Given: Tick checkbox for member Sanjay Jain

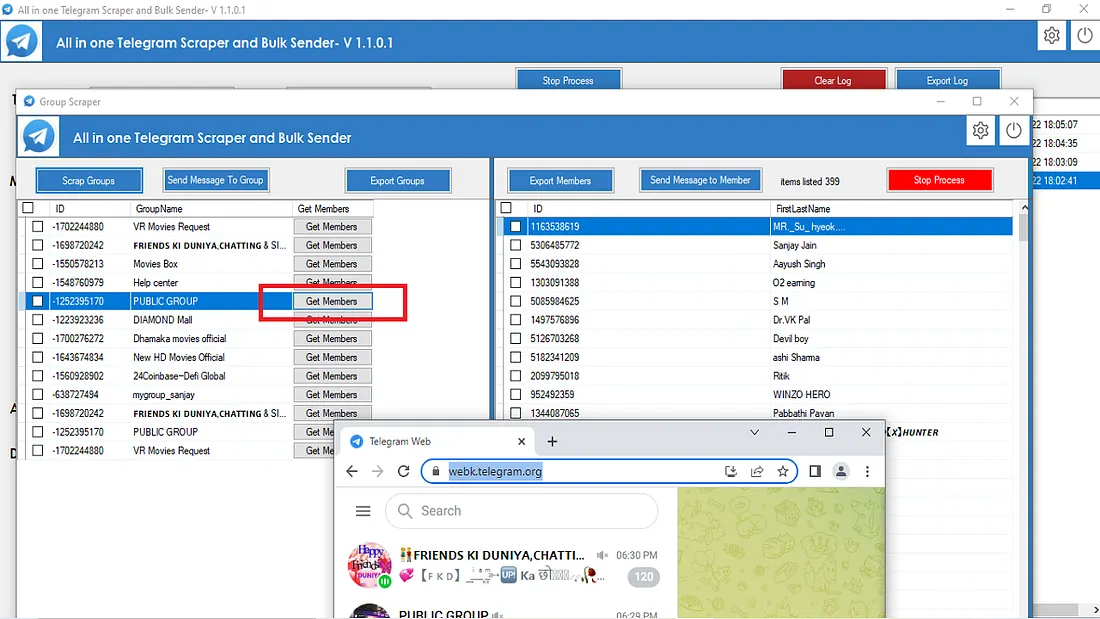Looking at the screenshot, I should pyautogui.click(x=516, y=245).
